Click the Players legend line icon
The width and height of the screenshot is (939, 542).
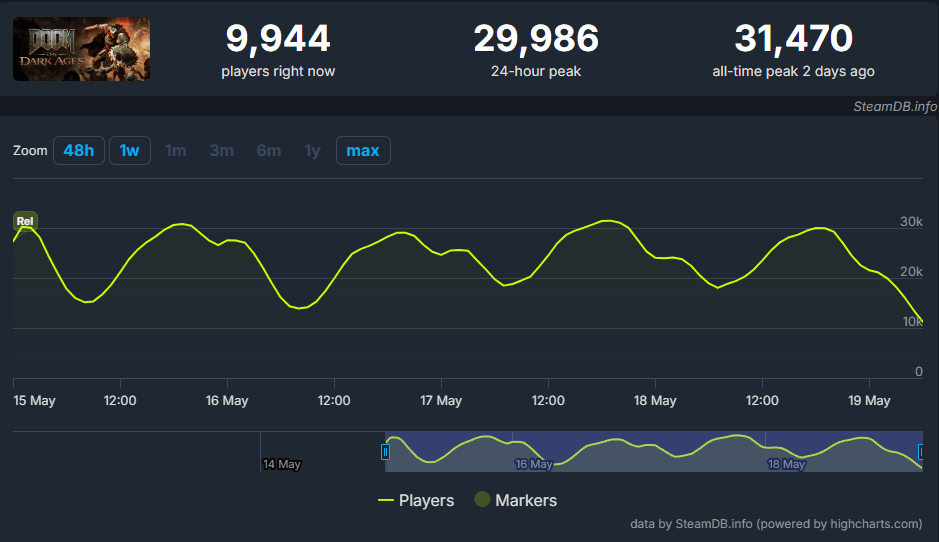click(386, 500)
